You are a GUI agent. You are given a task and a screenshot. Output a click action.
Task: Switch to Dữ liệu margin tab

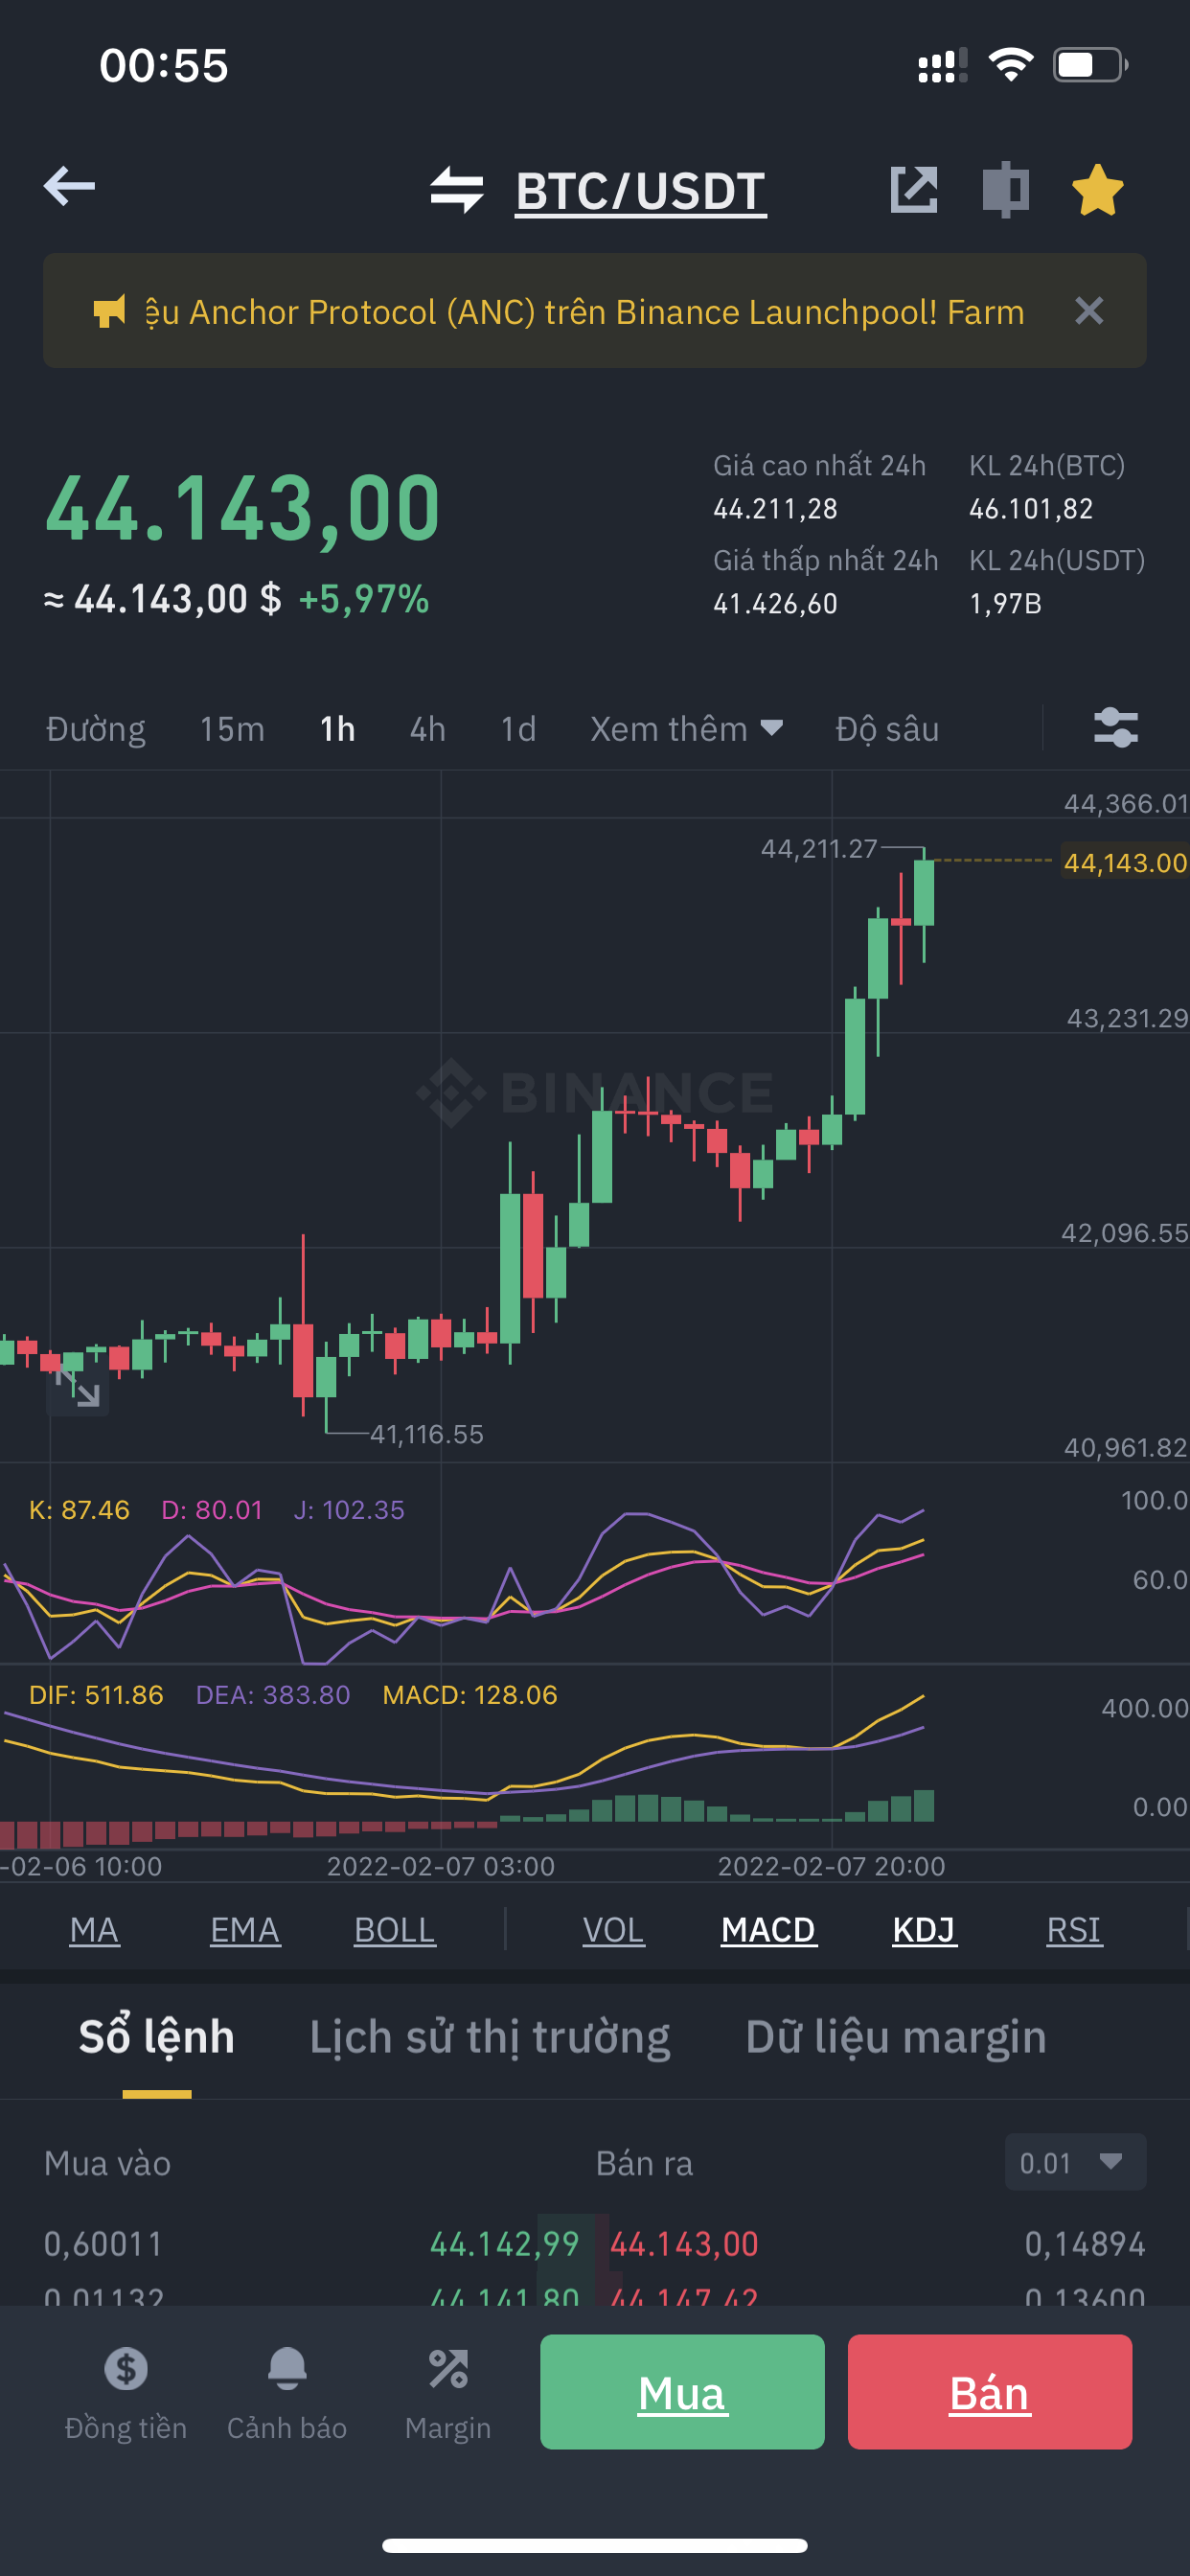[895, 2037]
